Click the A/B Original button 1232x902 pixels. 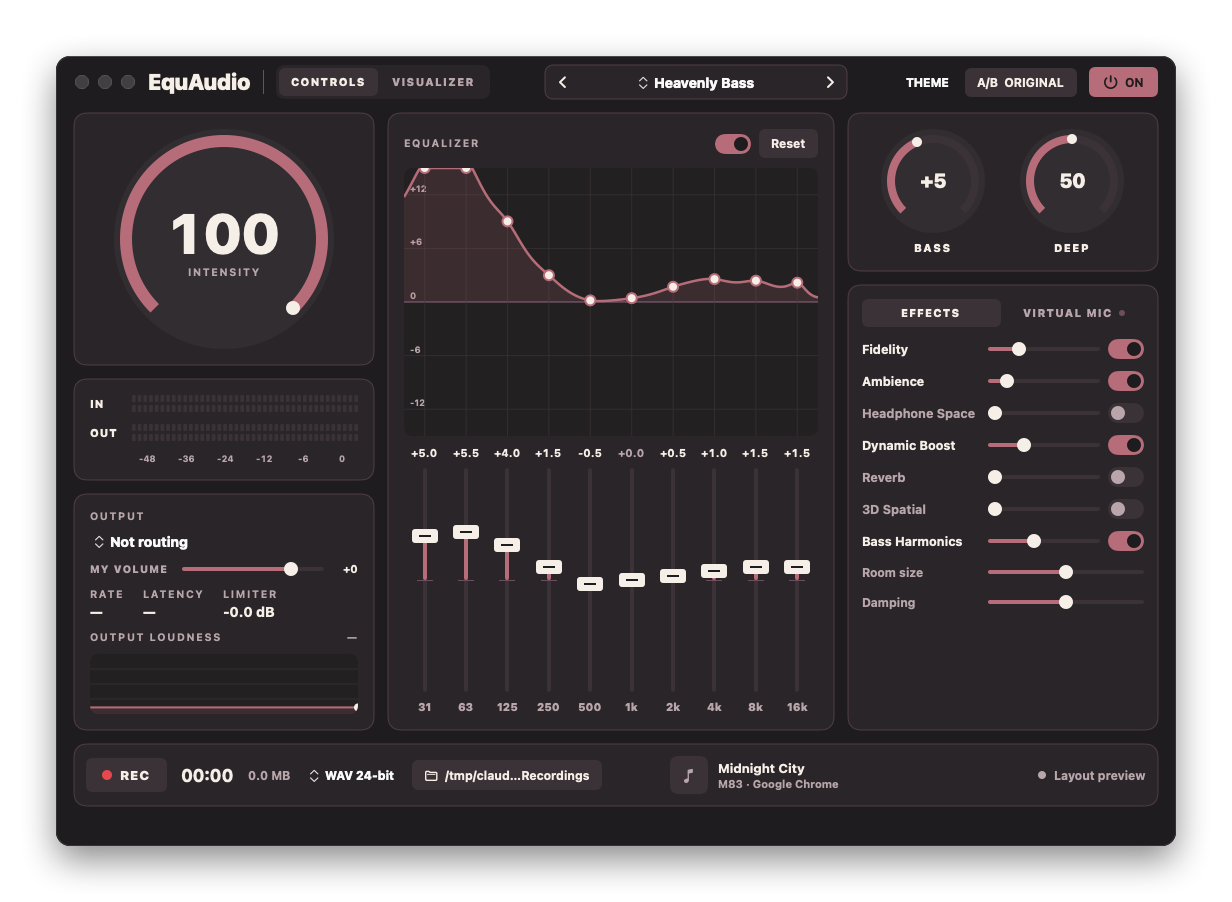(1020, 82)
